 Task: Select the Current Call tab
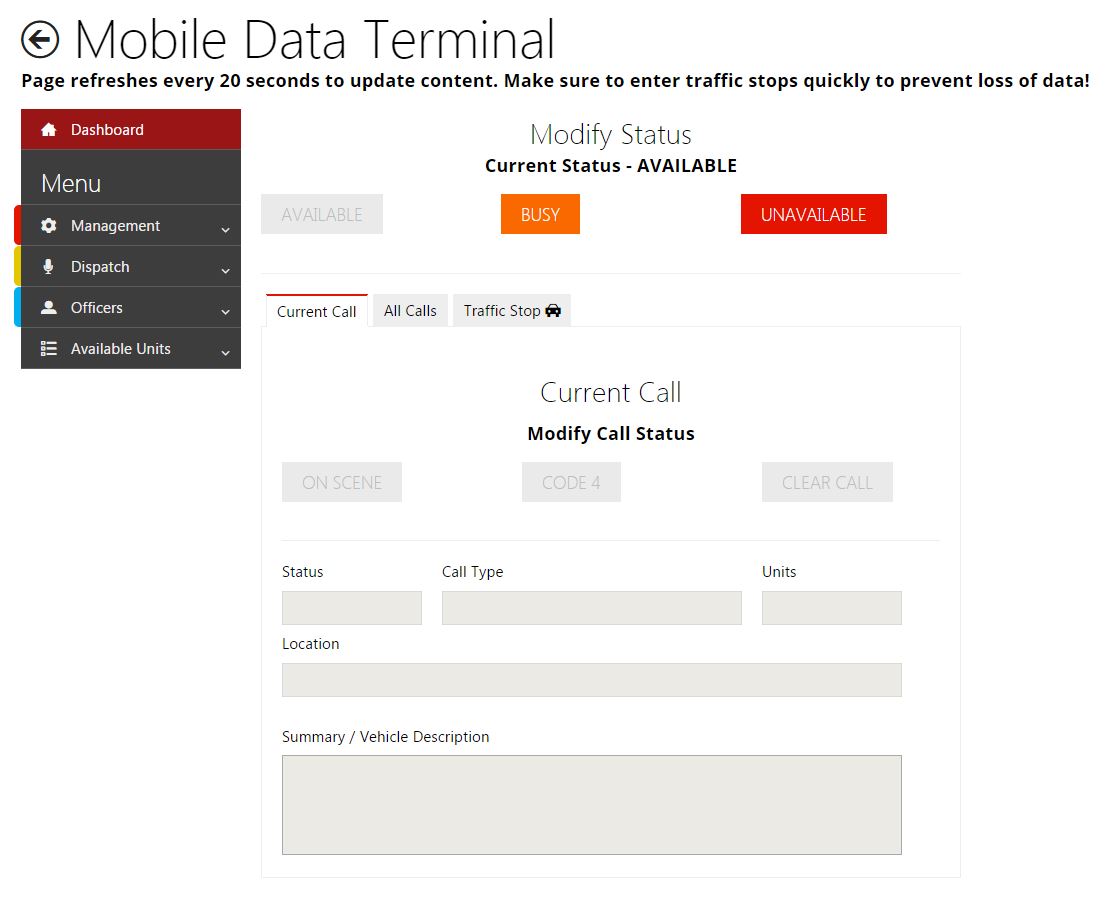click(x=316, y=311)
